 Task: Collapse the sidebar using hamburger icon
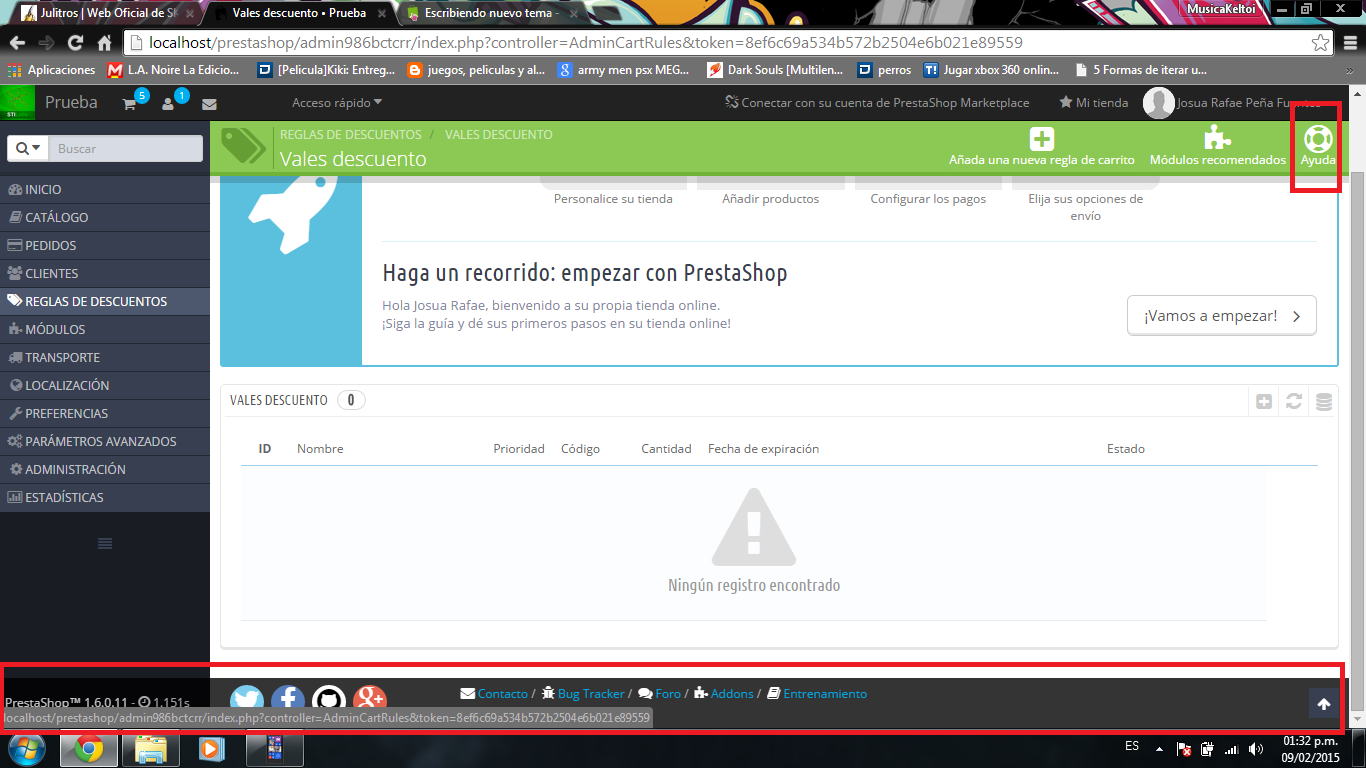click(x=105, y=543)
